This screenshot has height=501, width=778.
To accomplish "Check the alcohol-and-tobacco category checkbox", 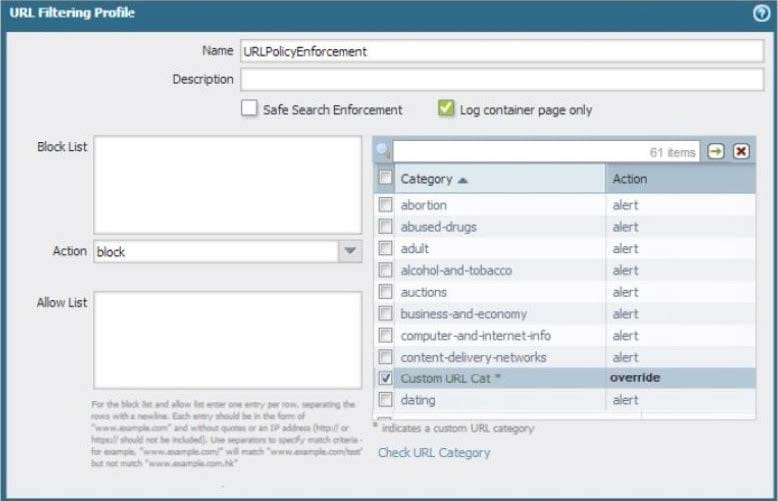I will pos(385,270).
